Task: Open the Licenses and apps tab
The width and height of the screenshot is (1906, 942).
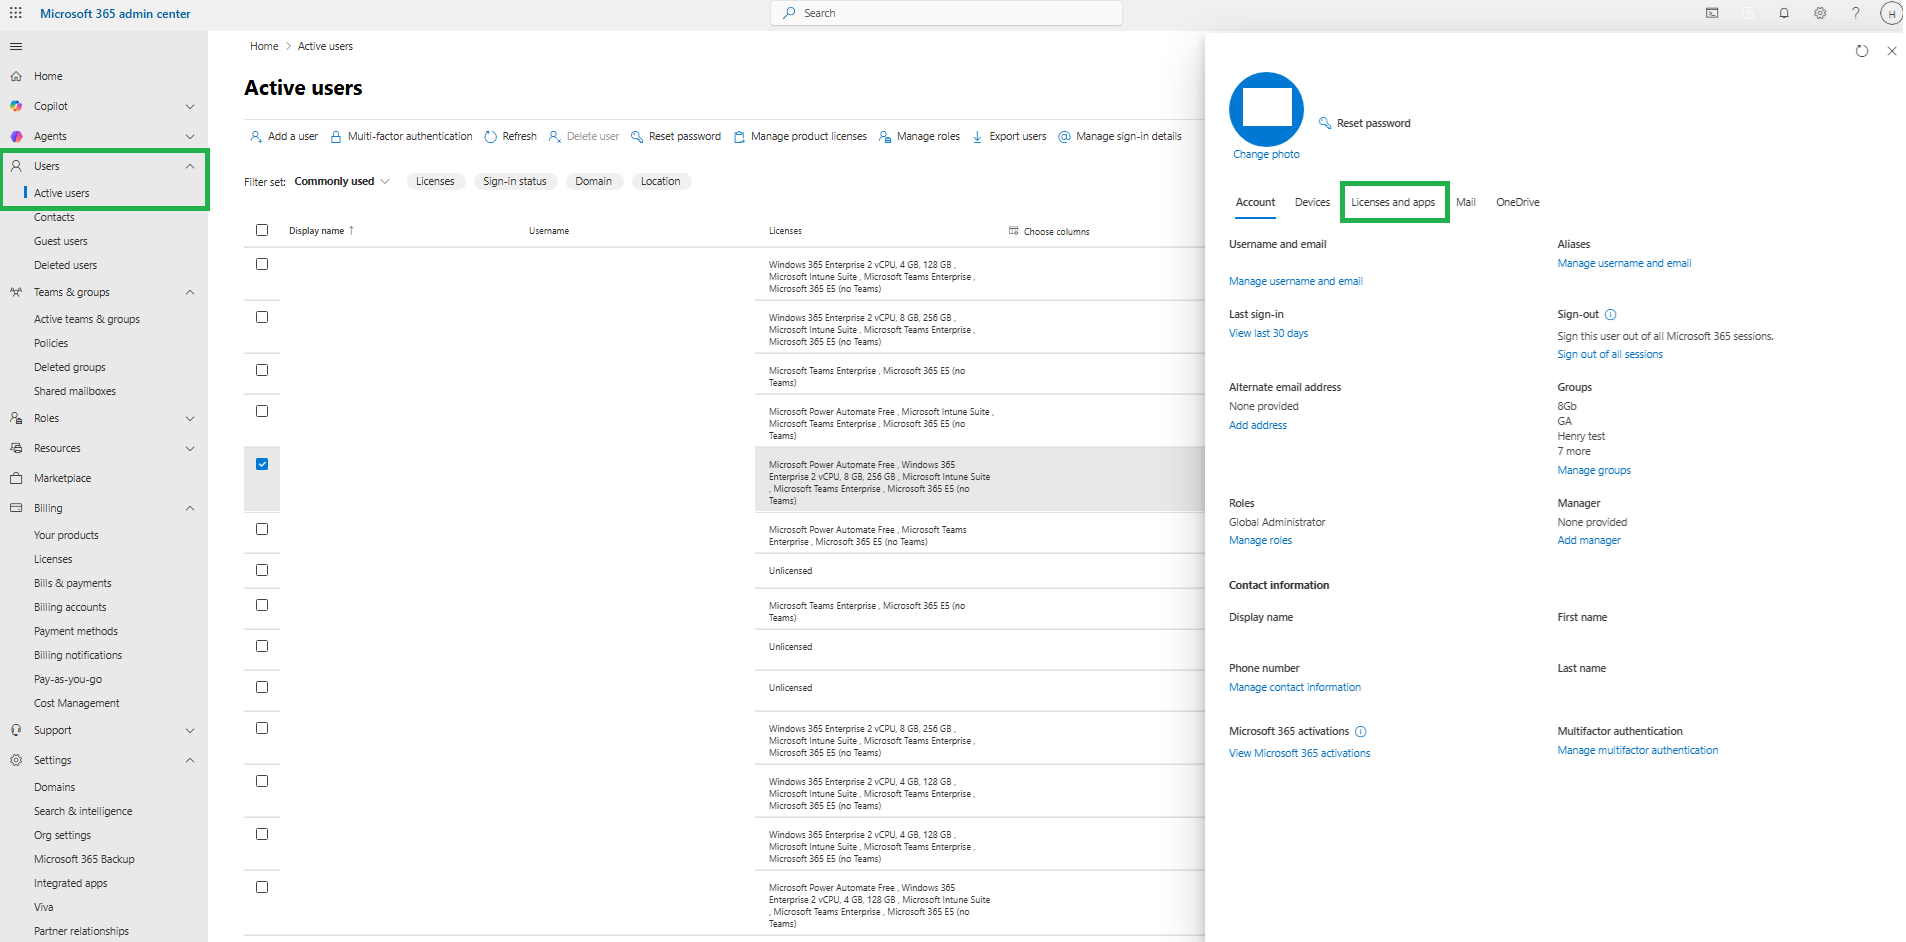Action: 1393,202
